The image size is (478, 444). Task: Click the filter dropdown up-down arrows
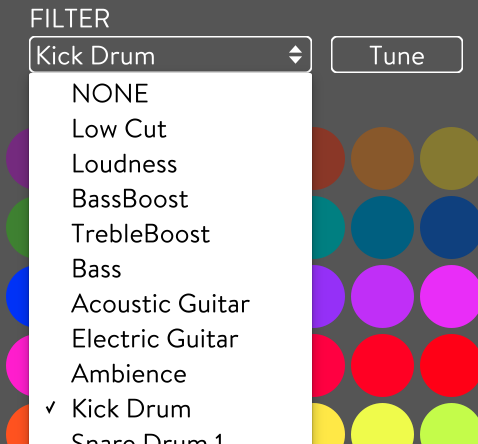tap(295, 55)
